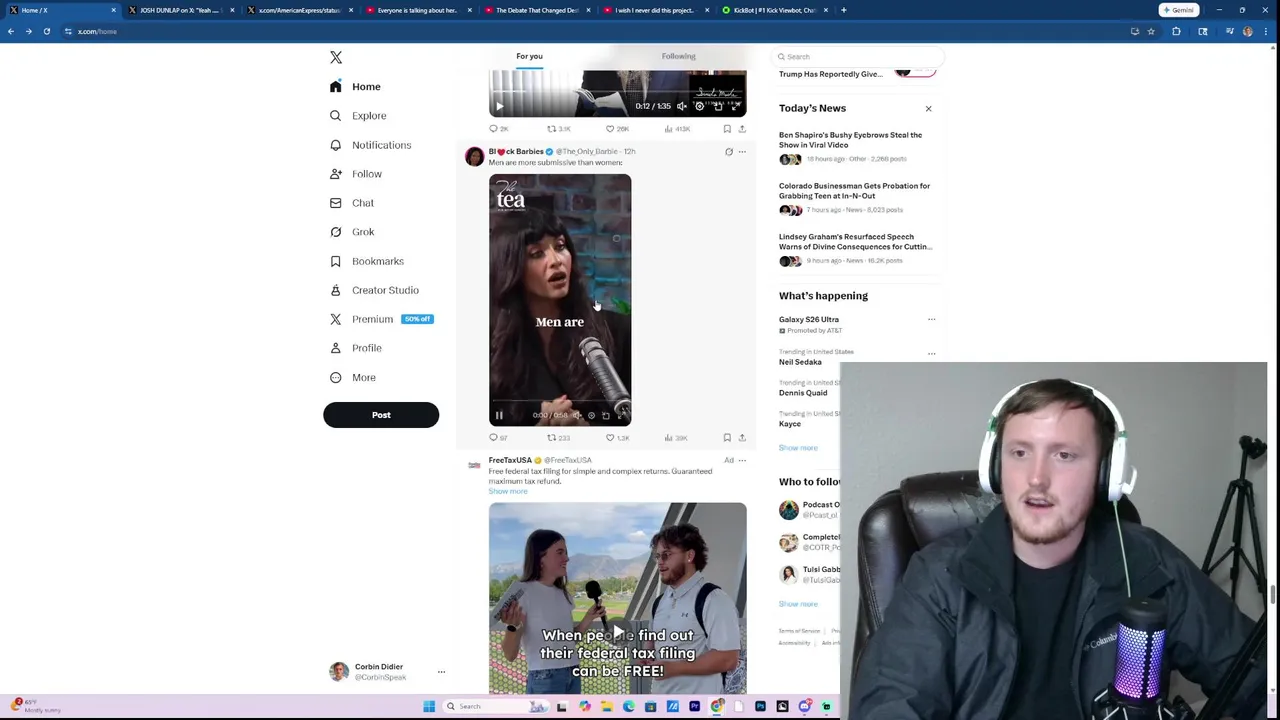1280x720 pixels.
Task: Like the Black Barbies post
Action: pos(617,438)
